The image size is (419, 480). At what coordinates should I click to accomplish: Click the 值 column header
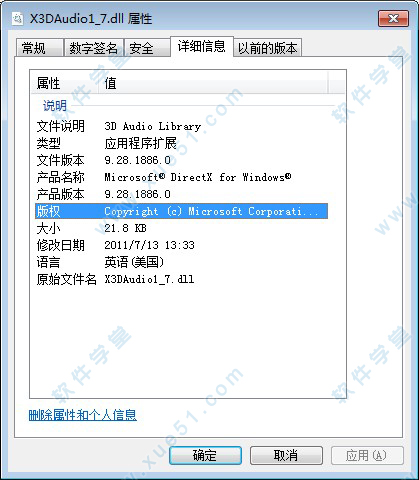[x=213, y=83]
